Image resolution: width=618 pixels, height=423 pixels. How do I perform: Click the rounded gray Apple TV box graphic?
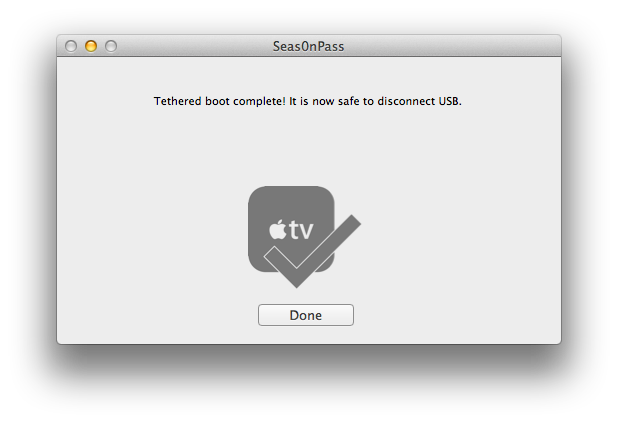pos(291,229)
